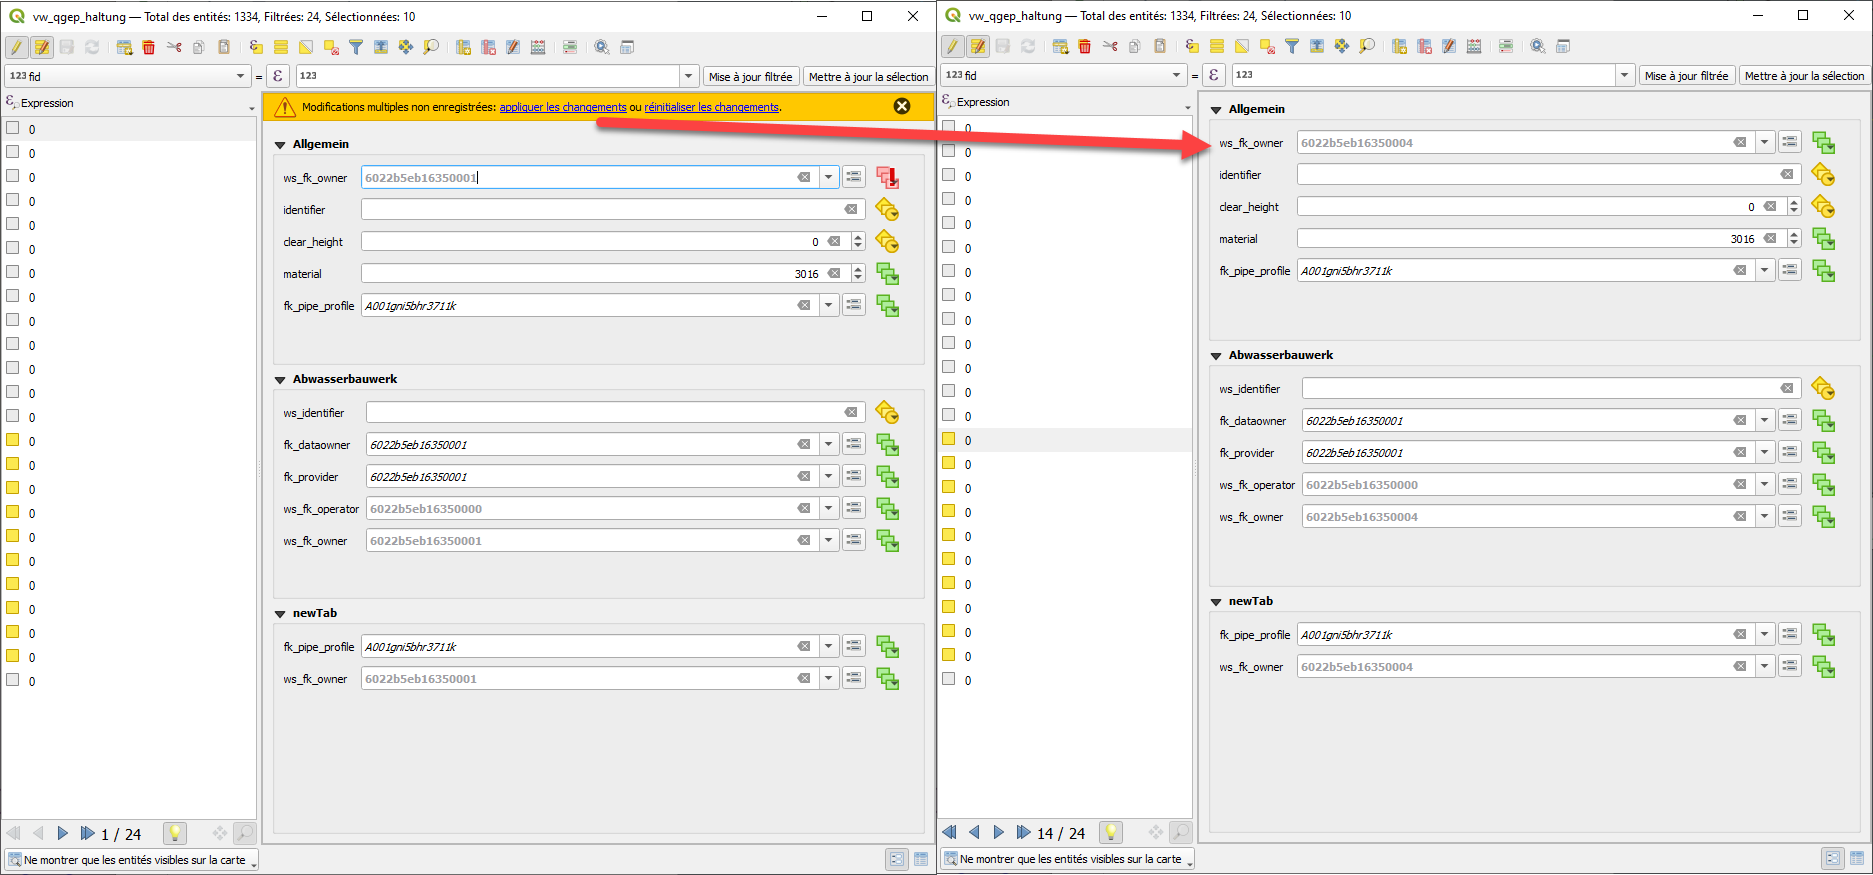Click réinitialiser les changements link

coord(712,107)
